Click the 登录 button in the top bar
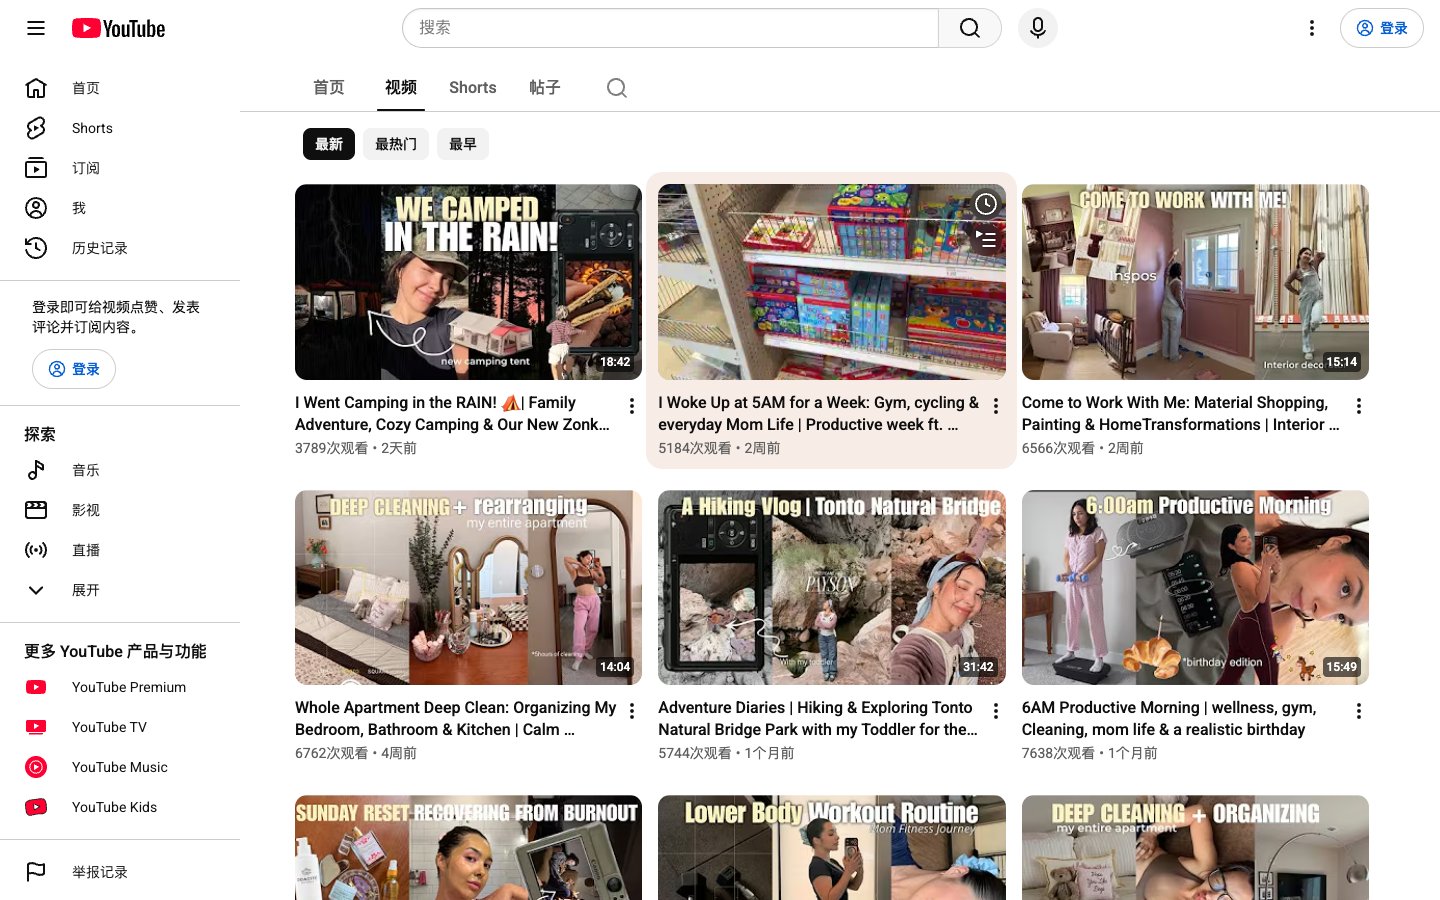The width and height of the screenshot is (1440, 900). pyautogui.click(x=1382, y=28)
